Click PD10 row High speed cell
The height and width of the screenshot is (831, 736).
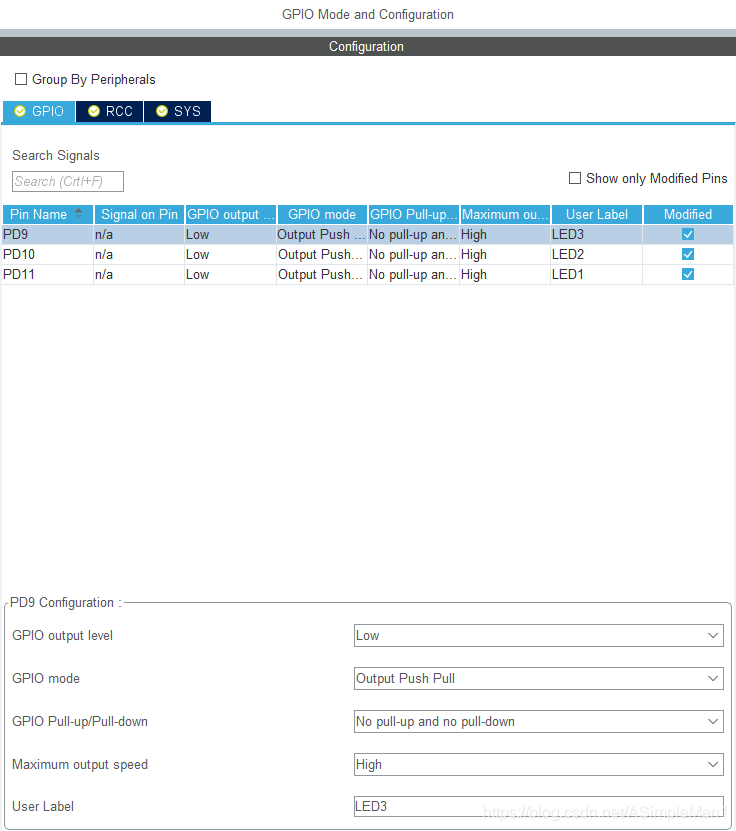point(505,254)
